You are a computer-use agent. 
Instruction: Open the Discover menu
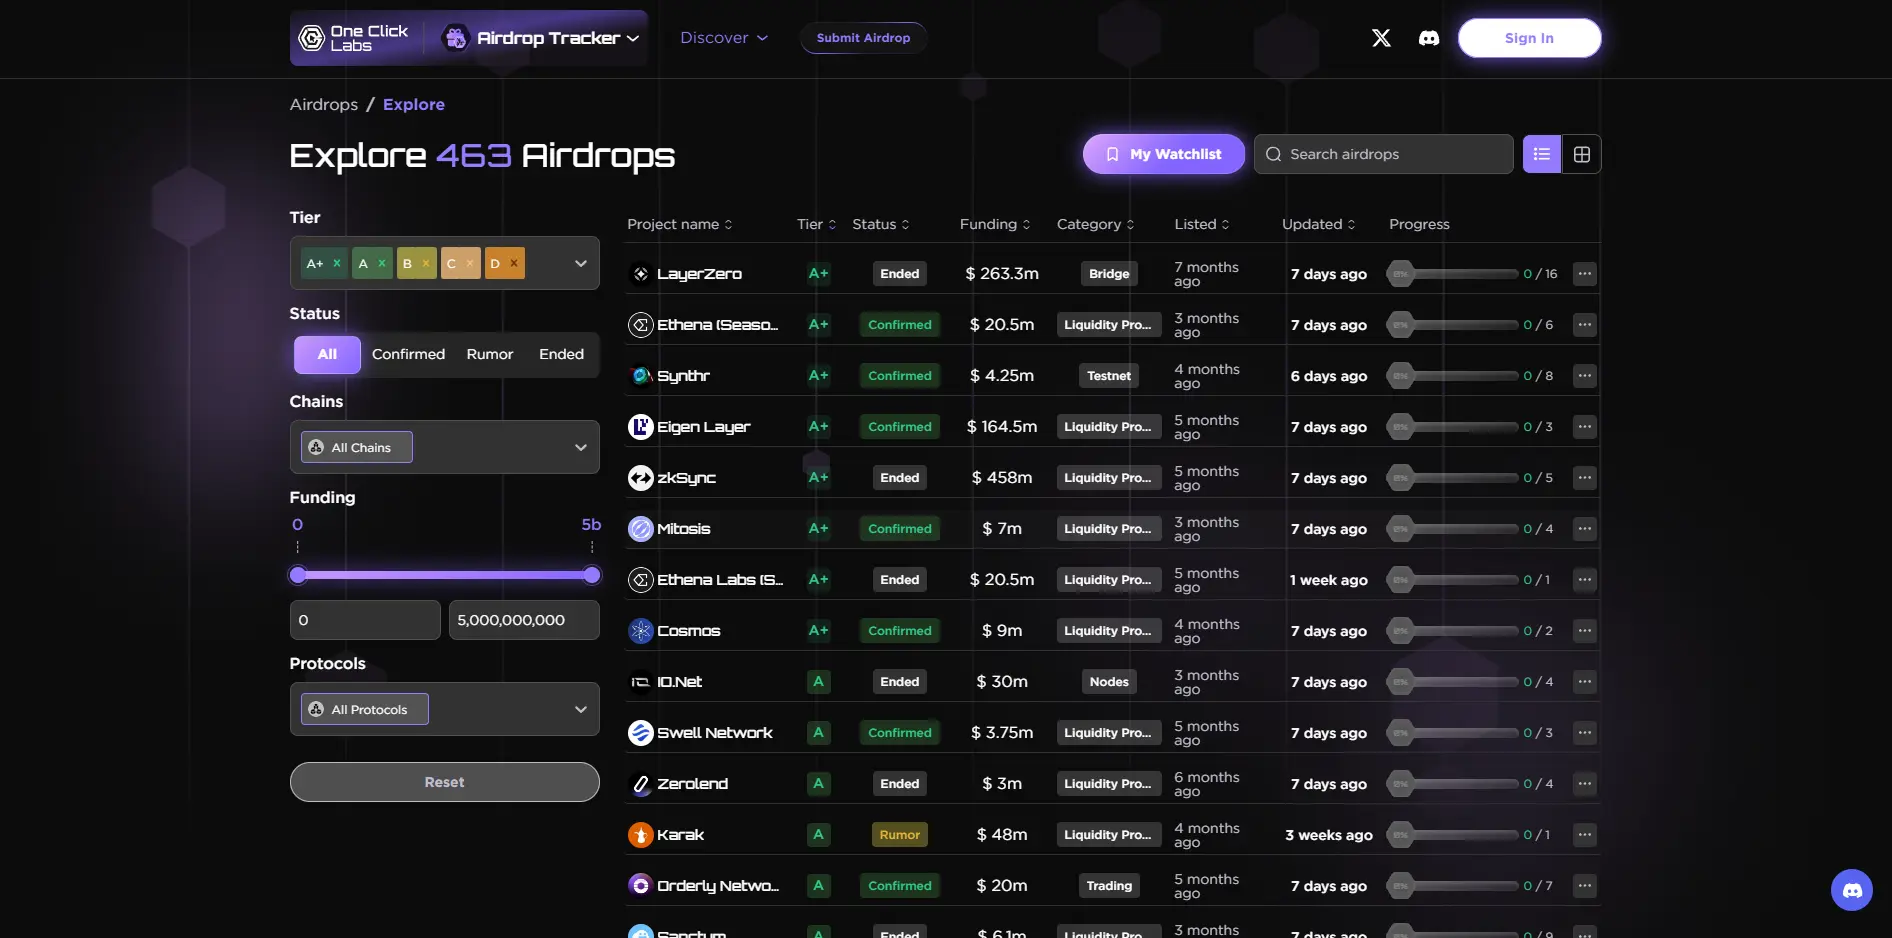click(724, 38)
